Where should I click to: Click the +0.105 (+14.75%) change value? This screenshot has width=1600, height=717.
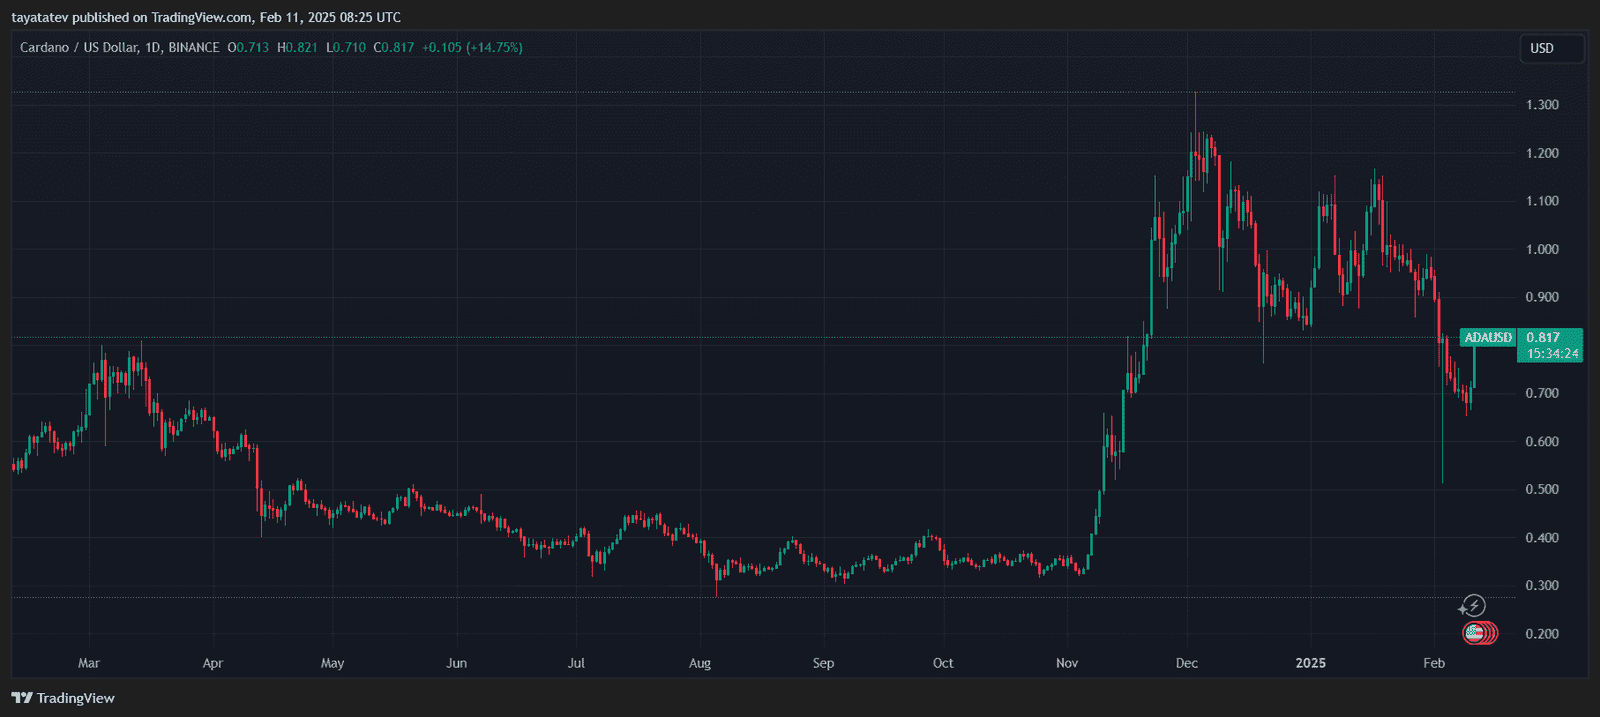[472, 47]
